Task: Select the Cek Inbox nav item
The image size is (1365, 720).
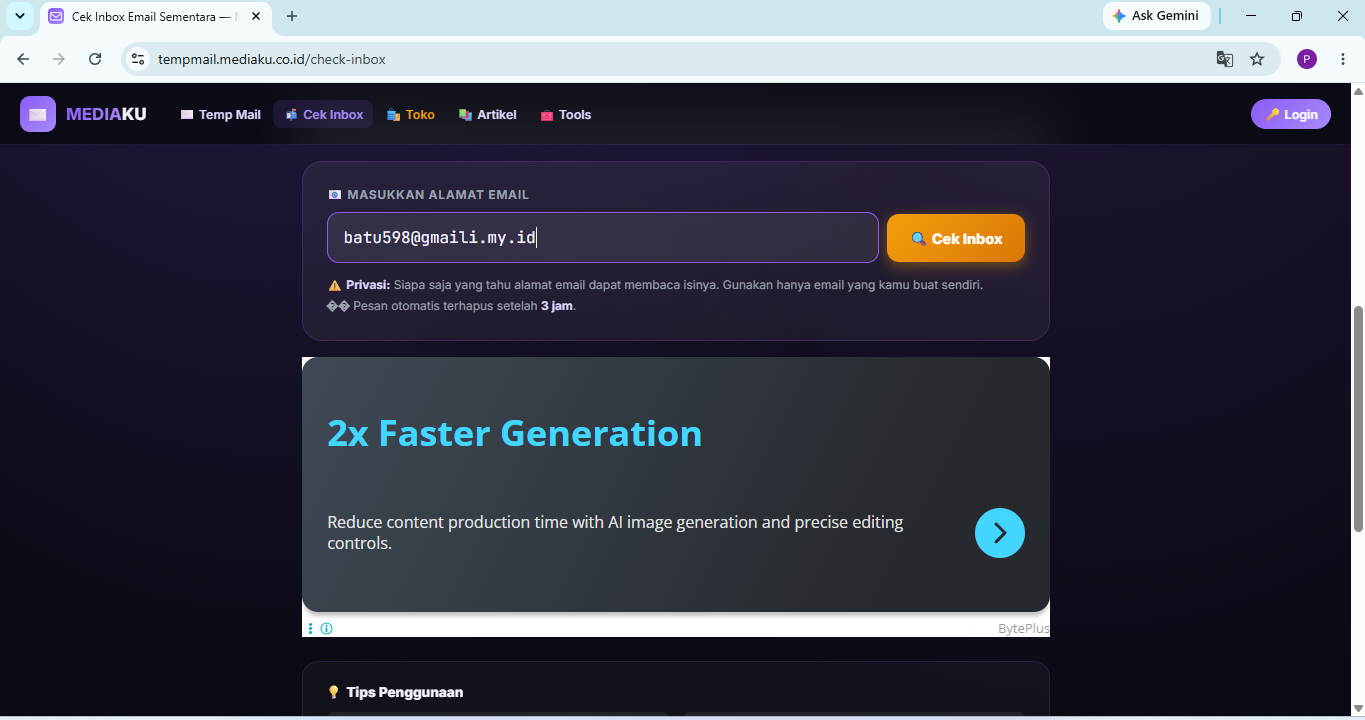Action: pos(323,115)
